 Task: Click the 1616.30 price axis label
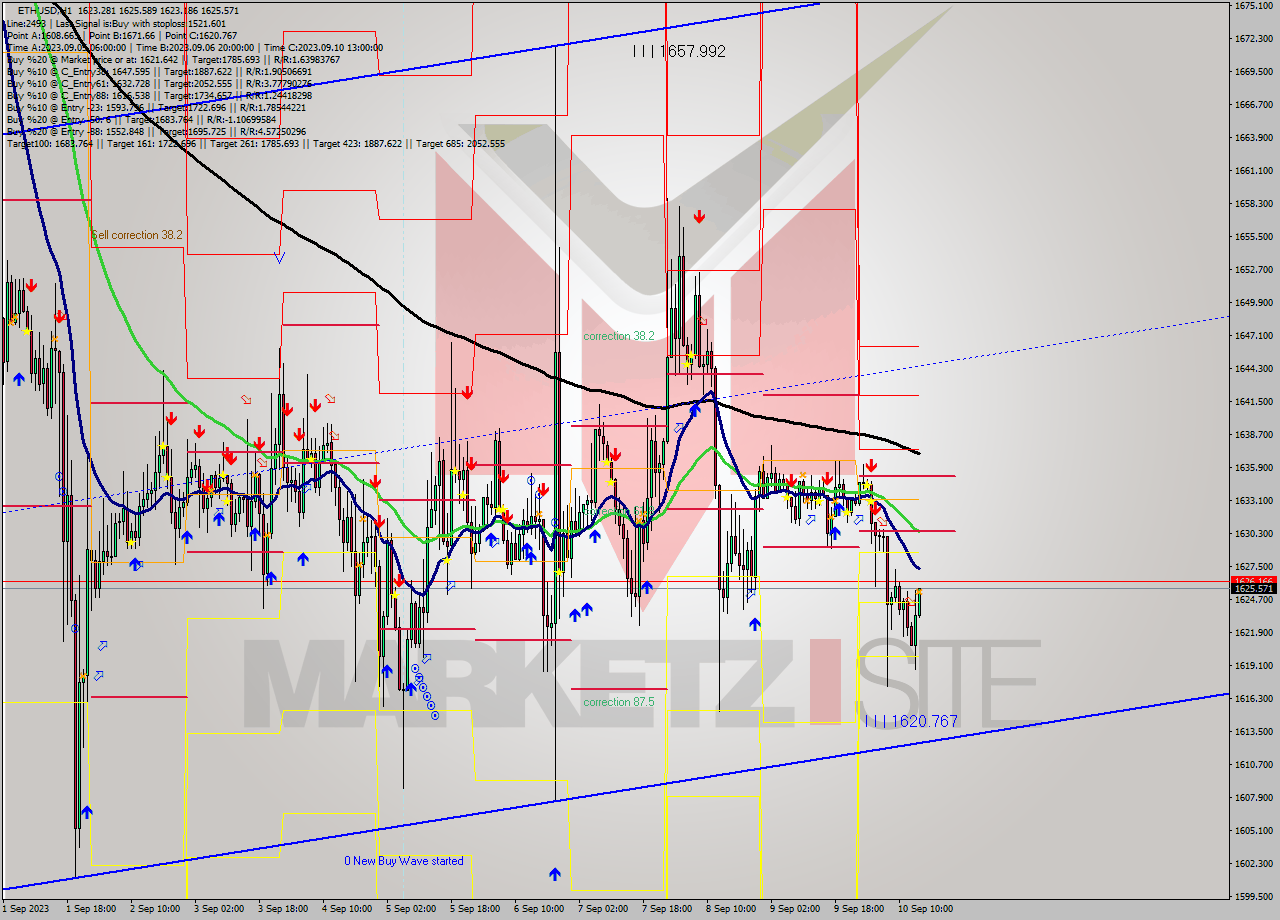1253,699
